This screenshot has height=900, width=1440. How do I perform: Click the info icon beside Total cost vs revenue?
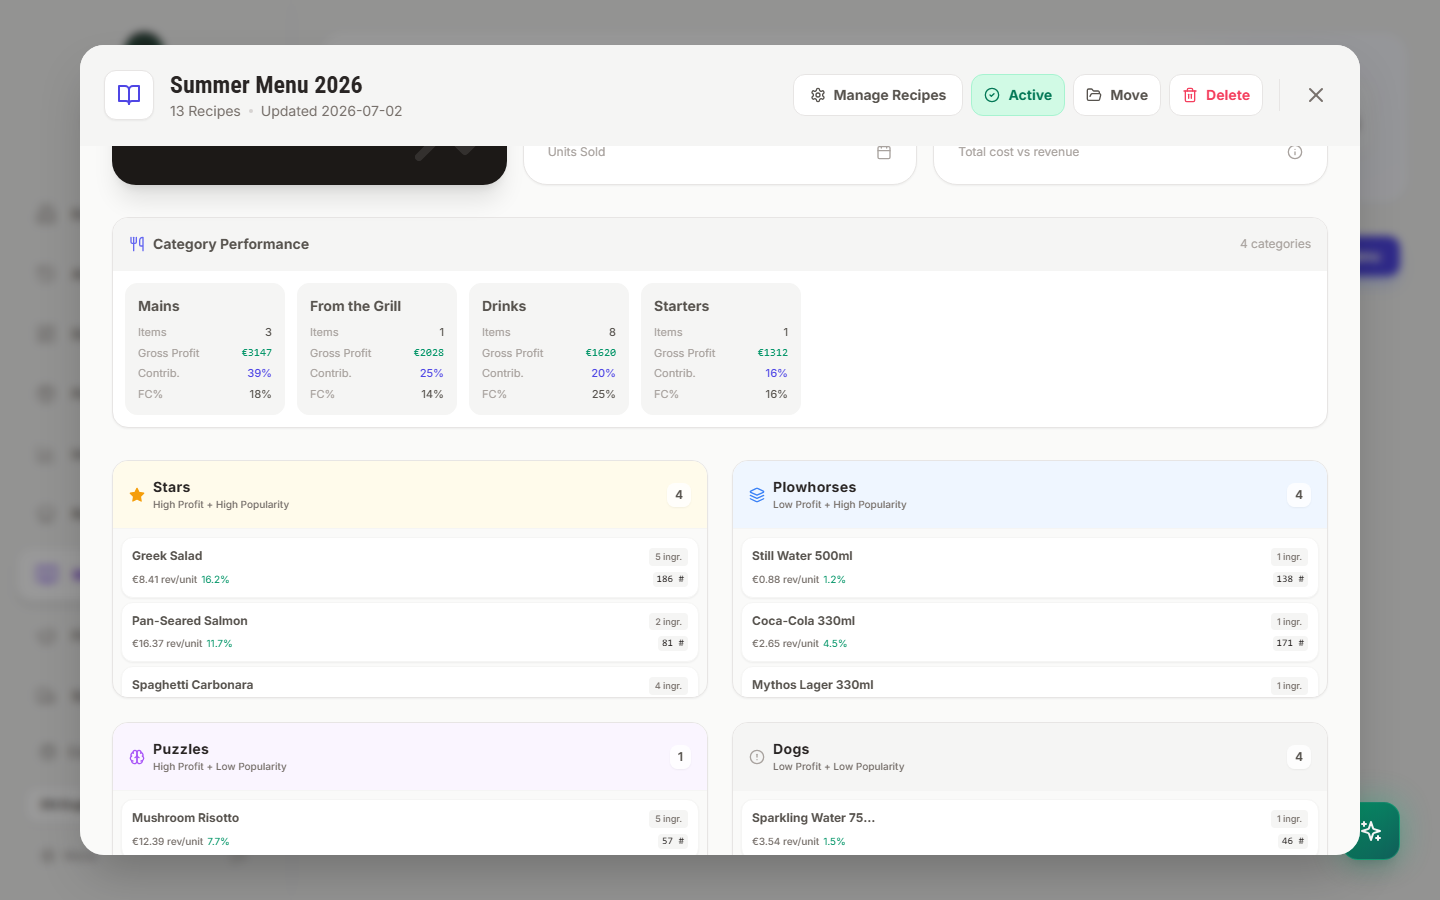pyautogui.click(x=1295, y=152)
